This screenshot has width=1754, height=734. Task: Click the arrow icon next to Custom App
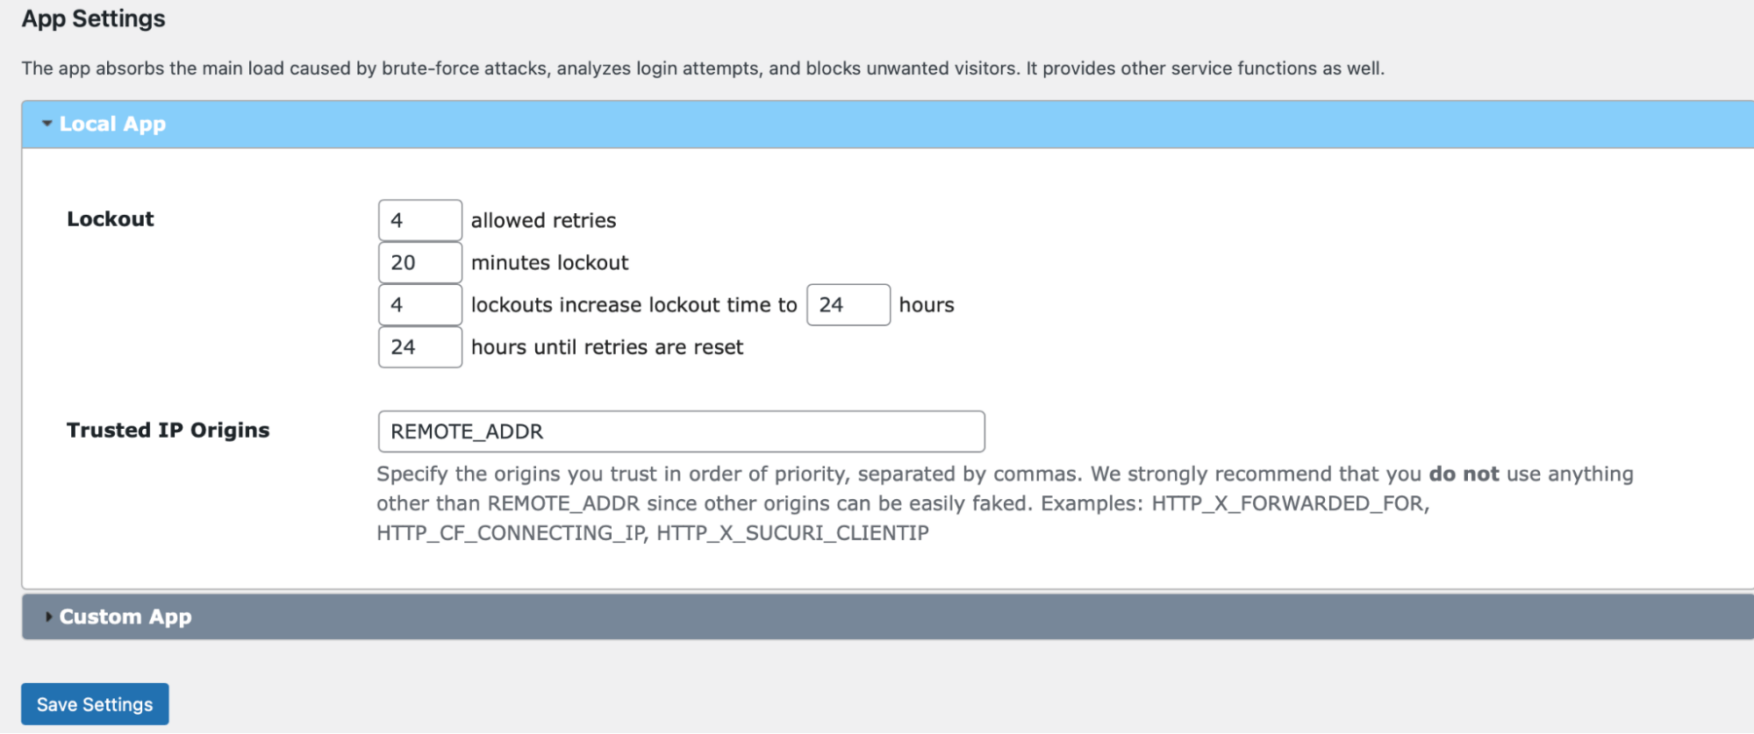(x=49, y=617)
